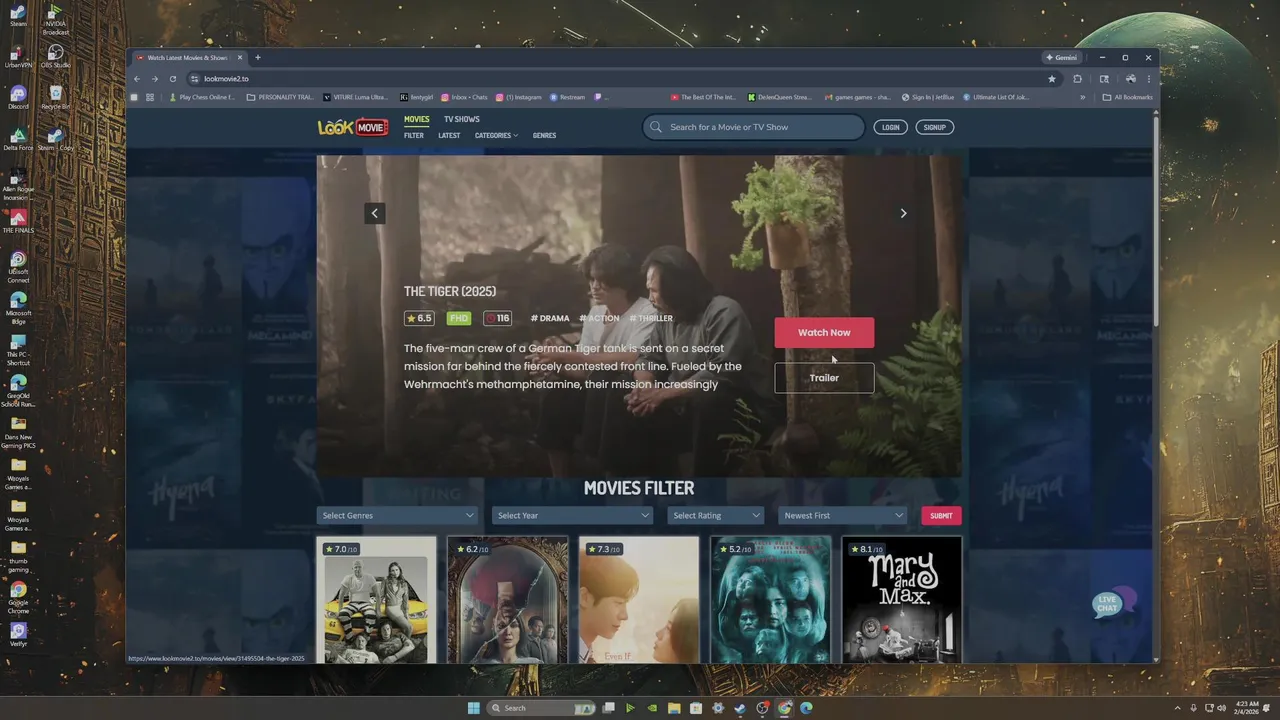Open a new Chrome tab

(257, 57)
